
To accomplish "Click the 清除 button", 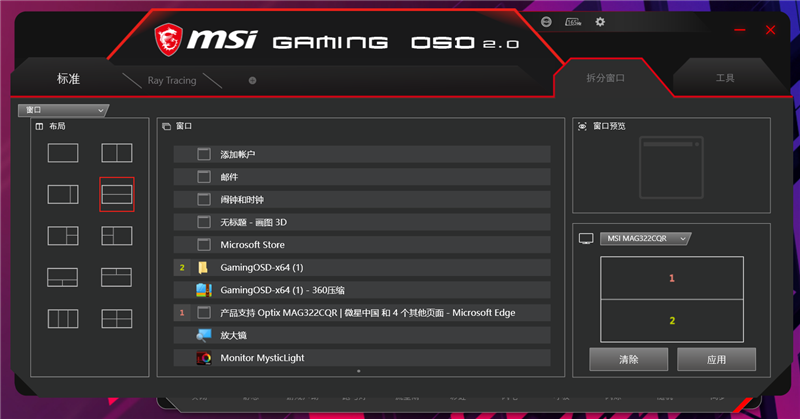I will 629,359.
